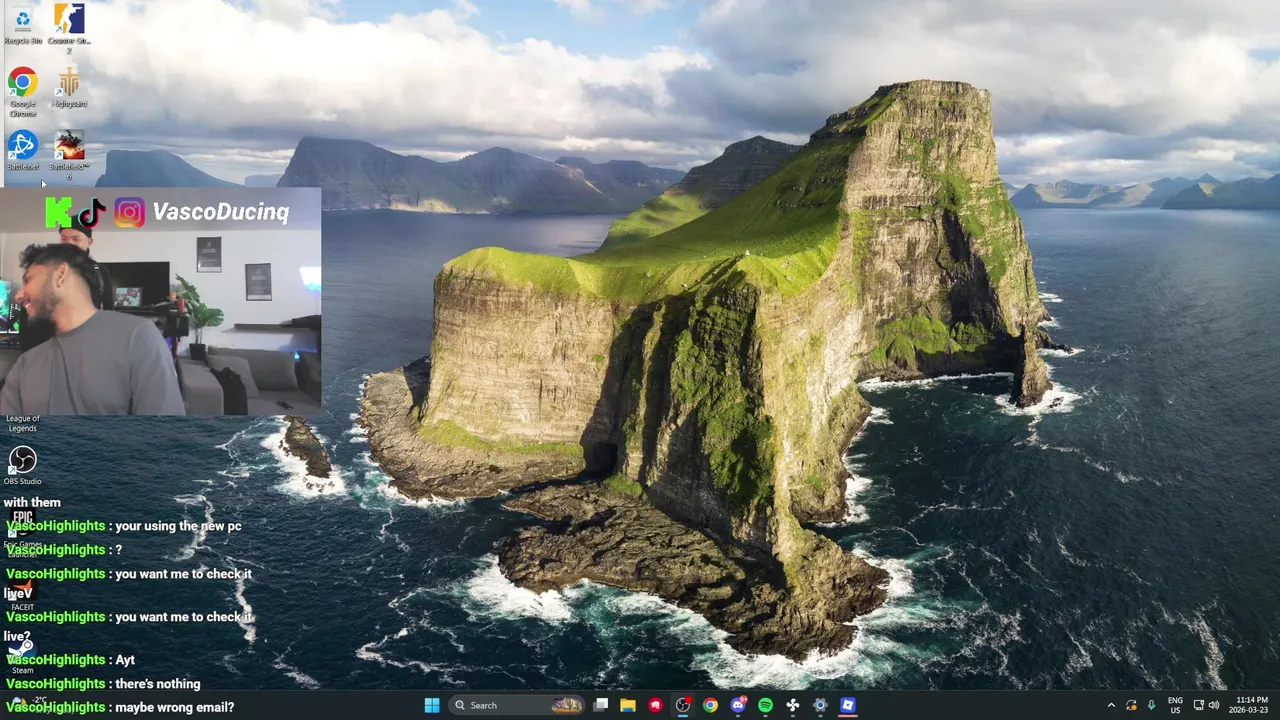Click the search highlights image in the Search box
Viewport: 1280px width, 720px height.
pos(567,705)
